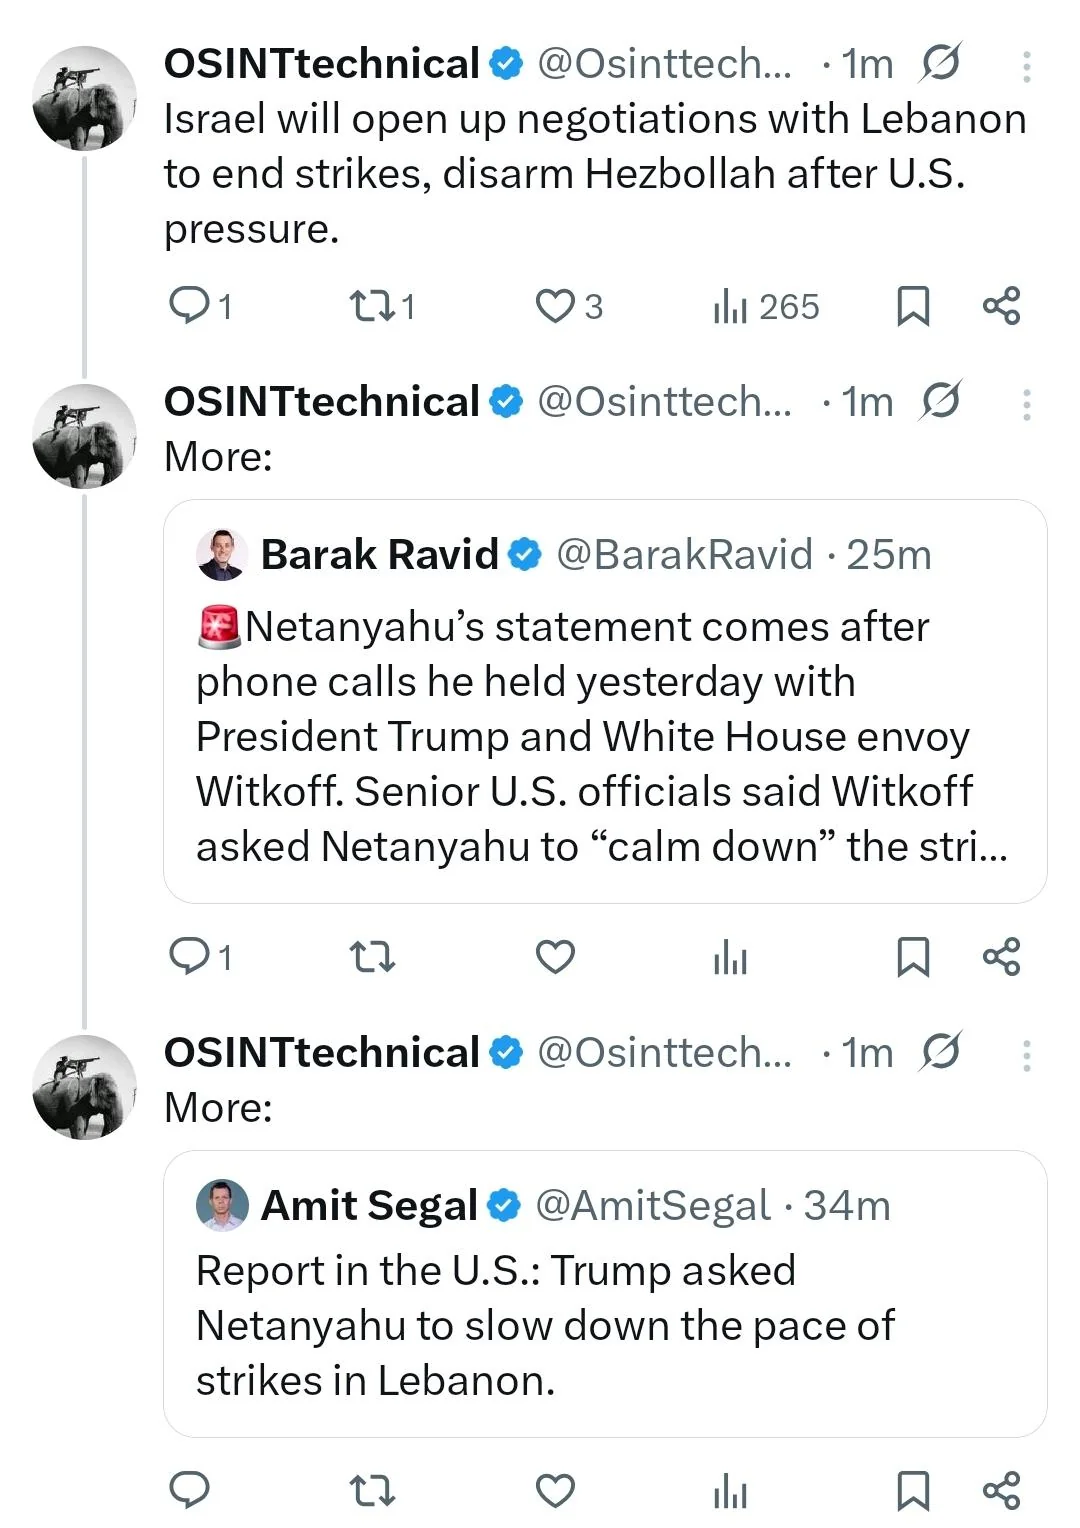The width and height of the screenshot is (1080, 1528).
Task: Open Amit Segal's profile via display name
Action: 369,1205
